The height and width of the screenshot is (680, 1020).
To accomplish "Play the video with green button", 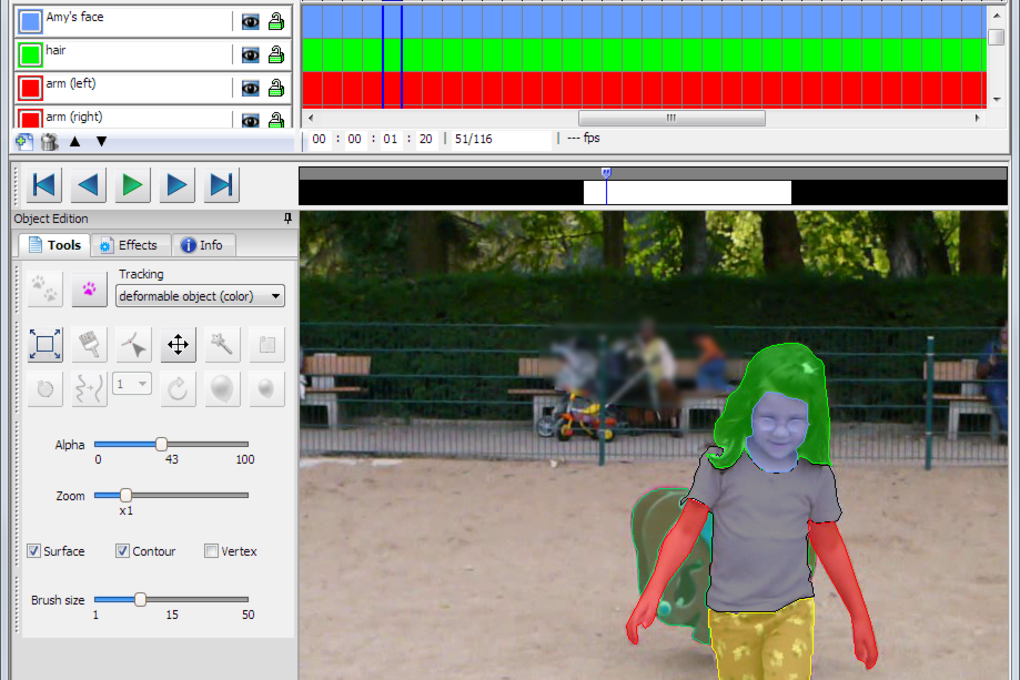I will tap(132, 185).
